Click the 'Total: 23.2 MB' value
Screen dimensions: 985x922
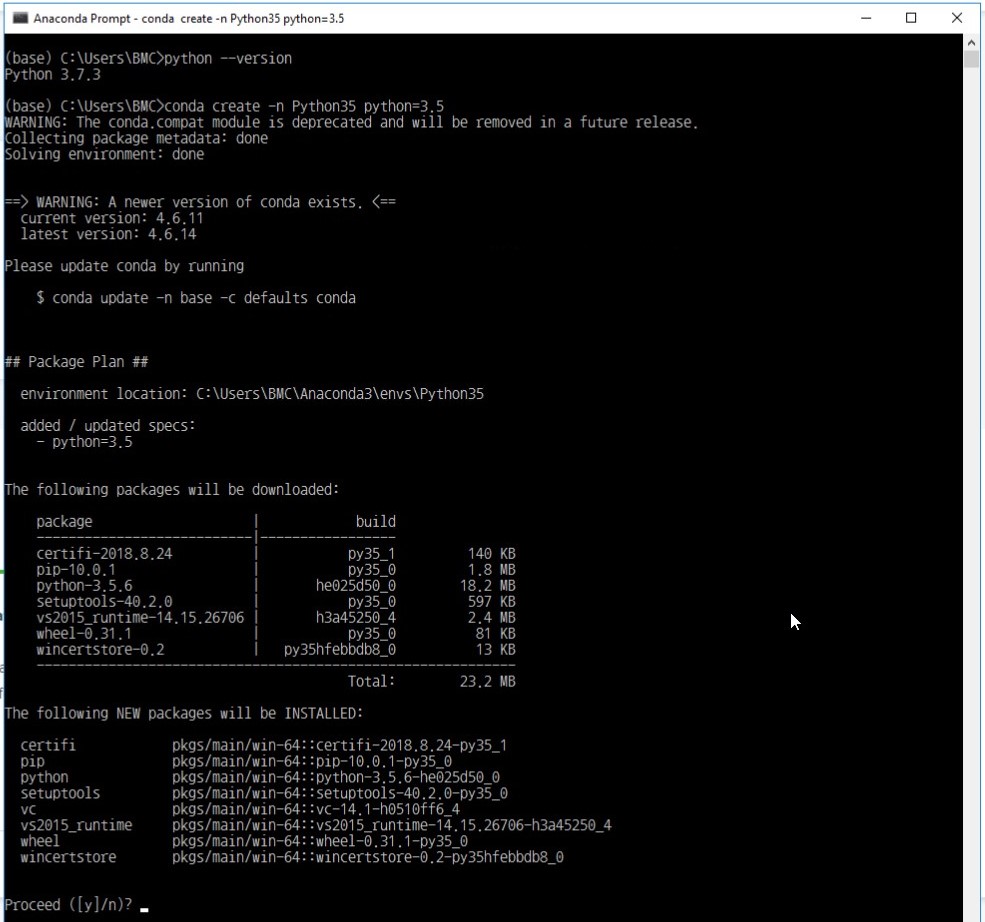[432, 681]
